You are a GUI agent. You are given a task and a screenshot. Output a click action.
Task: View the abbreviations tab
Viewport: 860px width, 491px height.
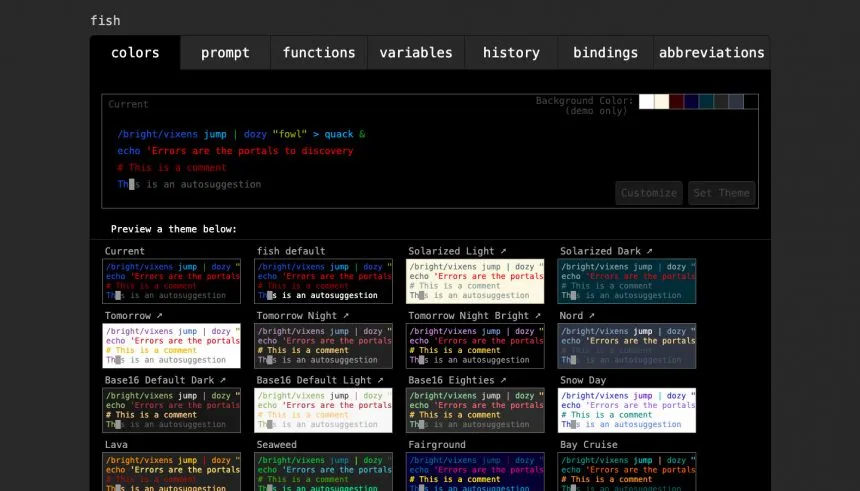point(711,53)
